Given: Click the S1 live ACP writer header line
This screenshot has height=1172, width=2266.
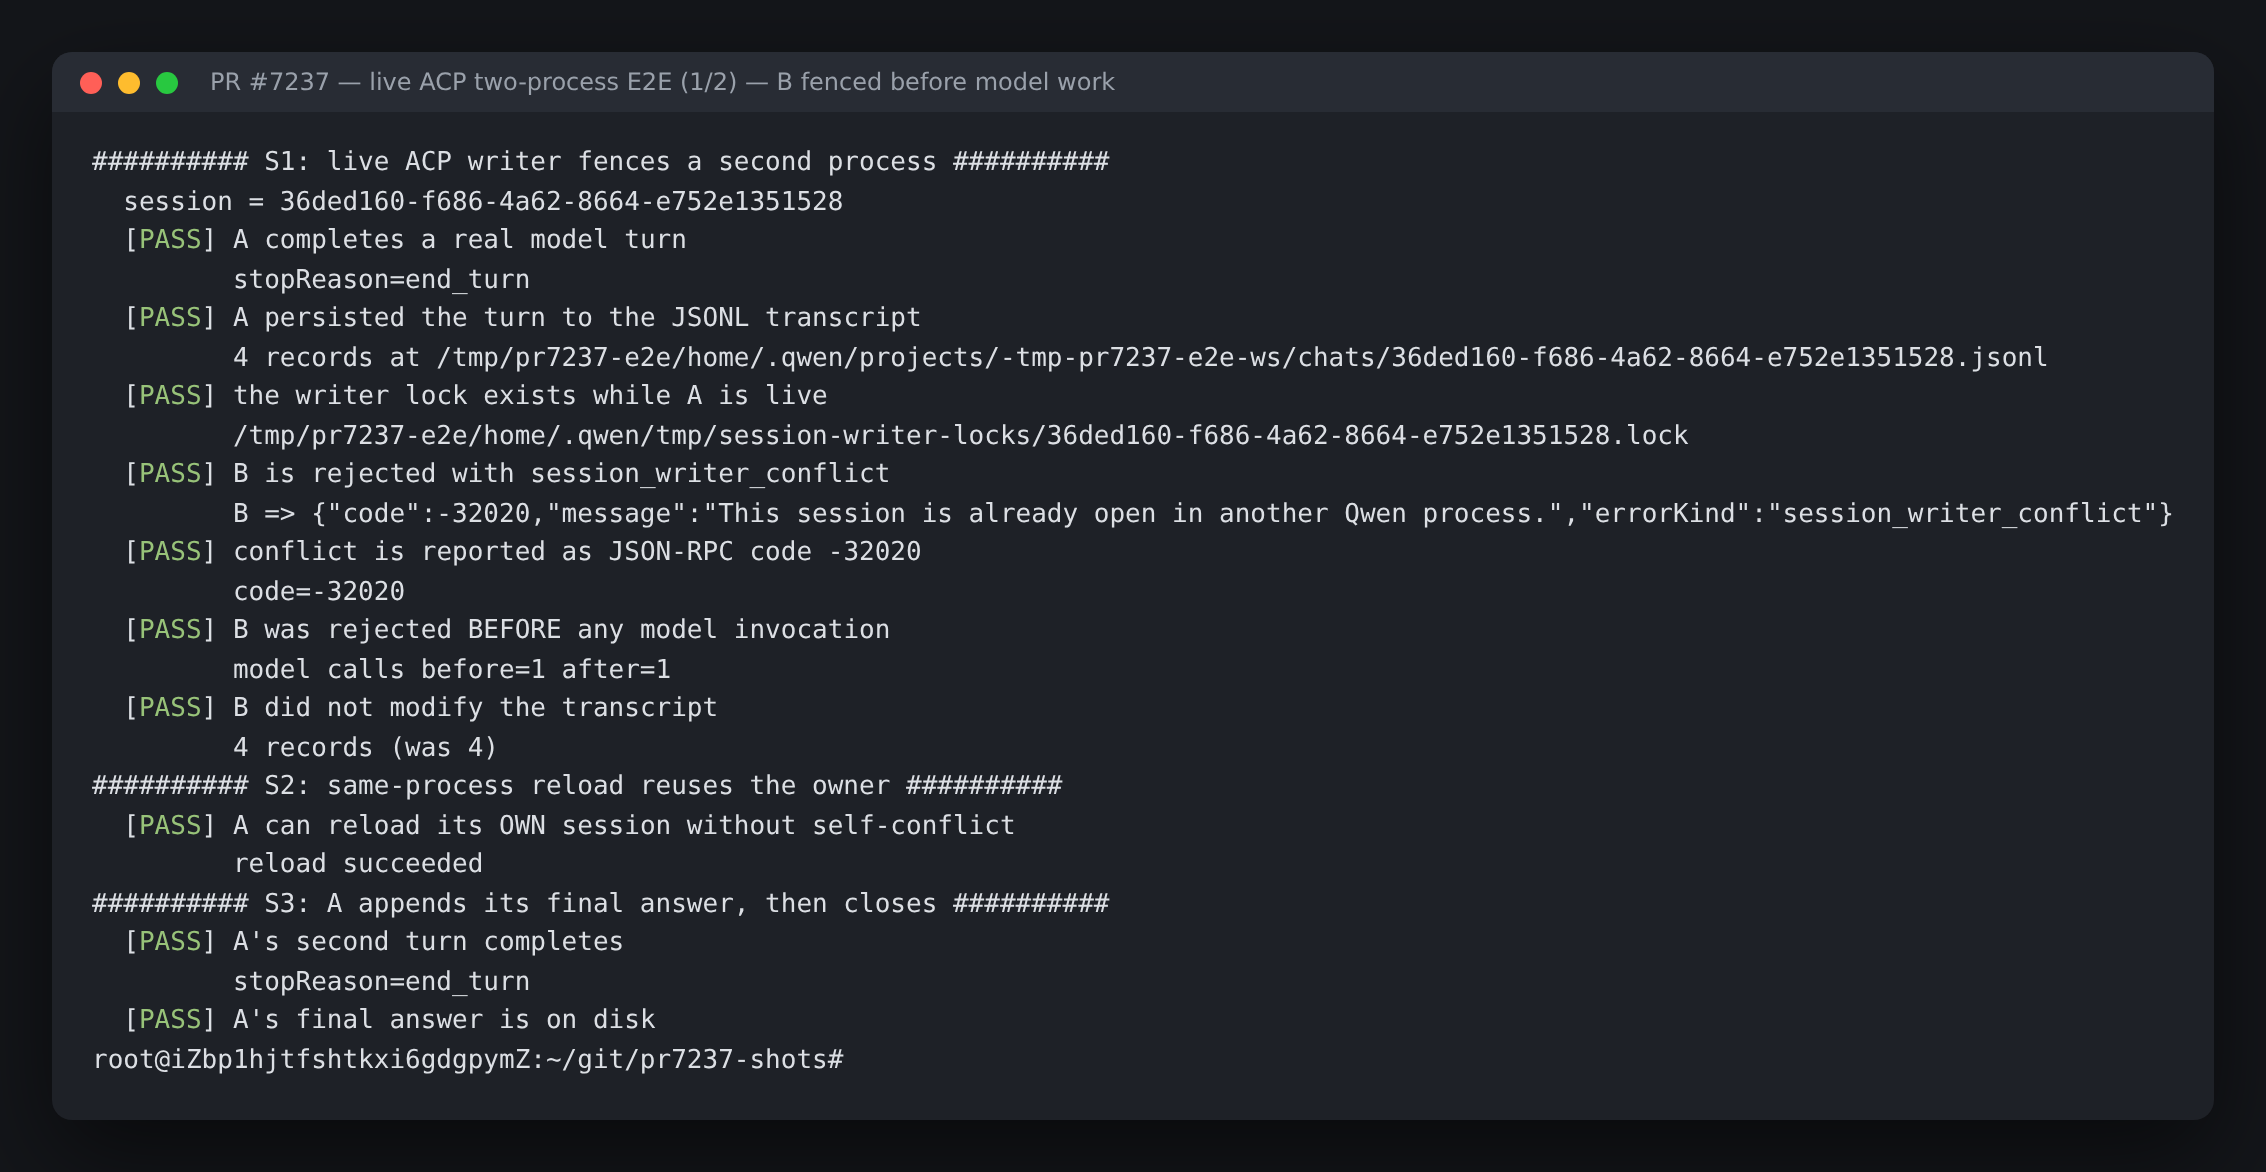Looking at the screenshot, I should (601, 161).
